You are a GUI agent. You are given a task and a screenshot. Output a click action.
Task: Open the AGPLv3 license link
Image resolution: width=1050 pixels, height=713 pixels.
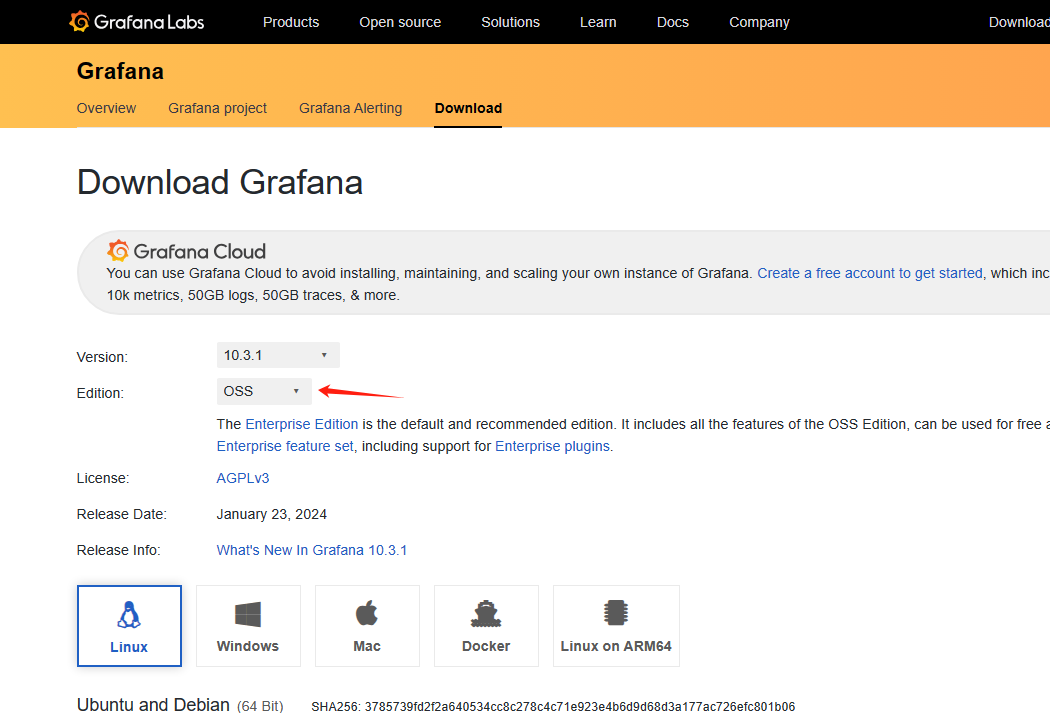(243, 478)
